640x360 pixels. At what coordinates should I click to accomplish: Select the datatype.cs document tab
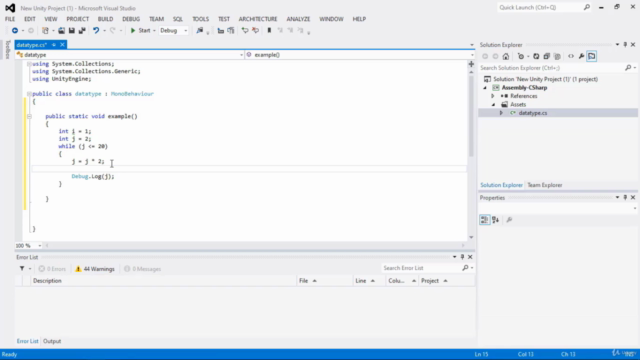click(32, 45)
